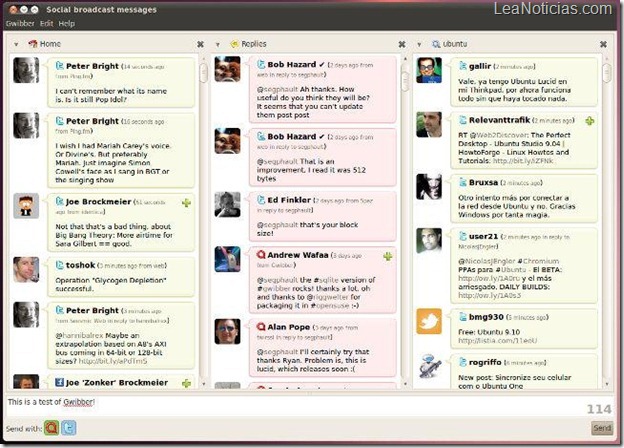
Task: Open the listia.com link in bmg930 post
Action: (497, 341)
